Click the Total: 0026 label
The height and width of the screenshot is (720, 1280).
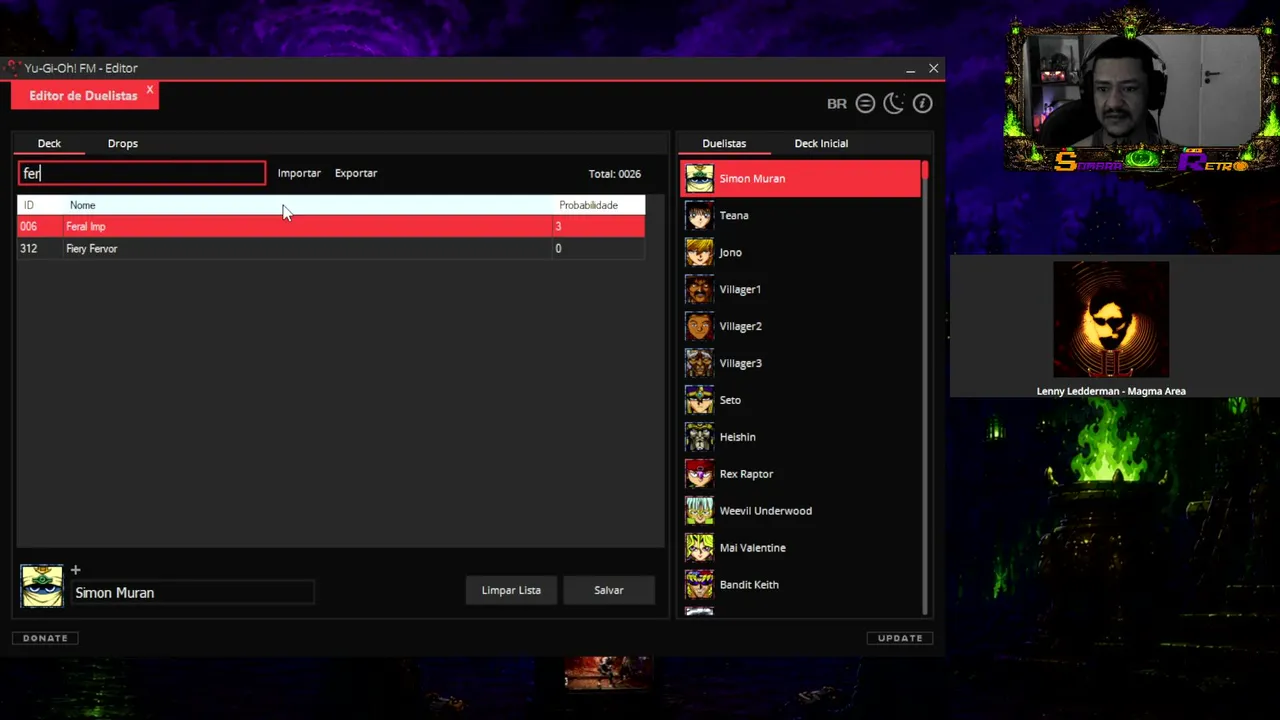(x=614, y=174)
